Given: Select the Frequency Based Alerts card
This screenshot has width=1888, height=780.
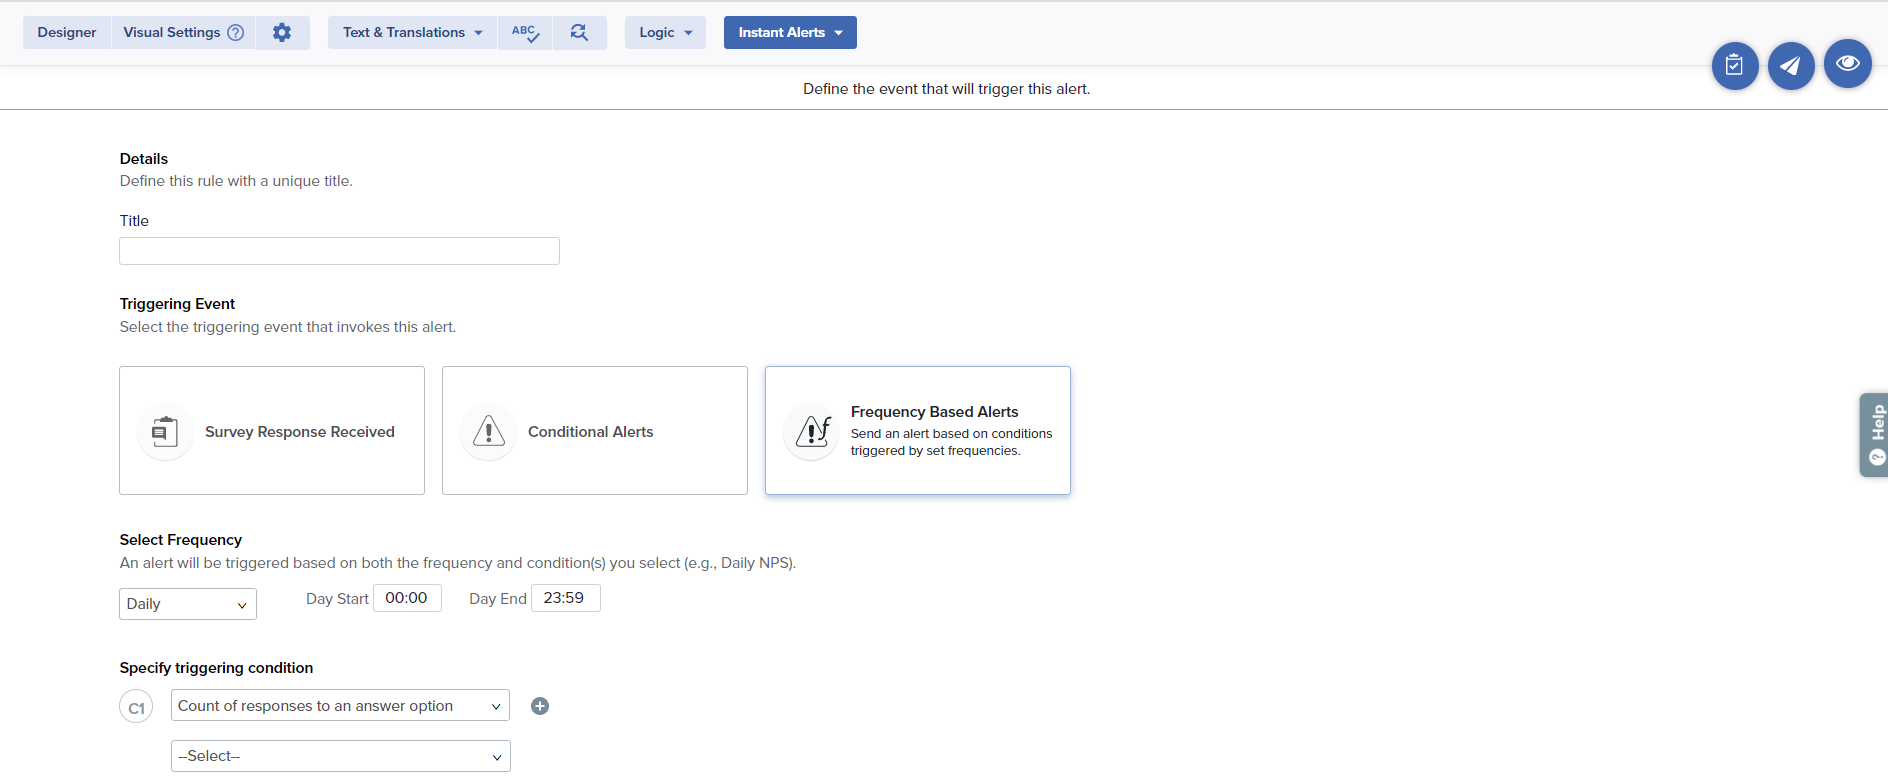Looking at the screenshot, I should 917,431.
